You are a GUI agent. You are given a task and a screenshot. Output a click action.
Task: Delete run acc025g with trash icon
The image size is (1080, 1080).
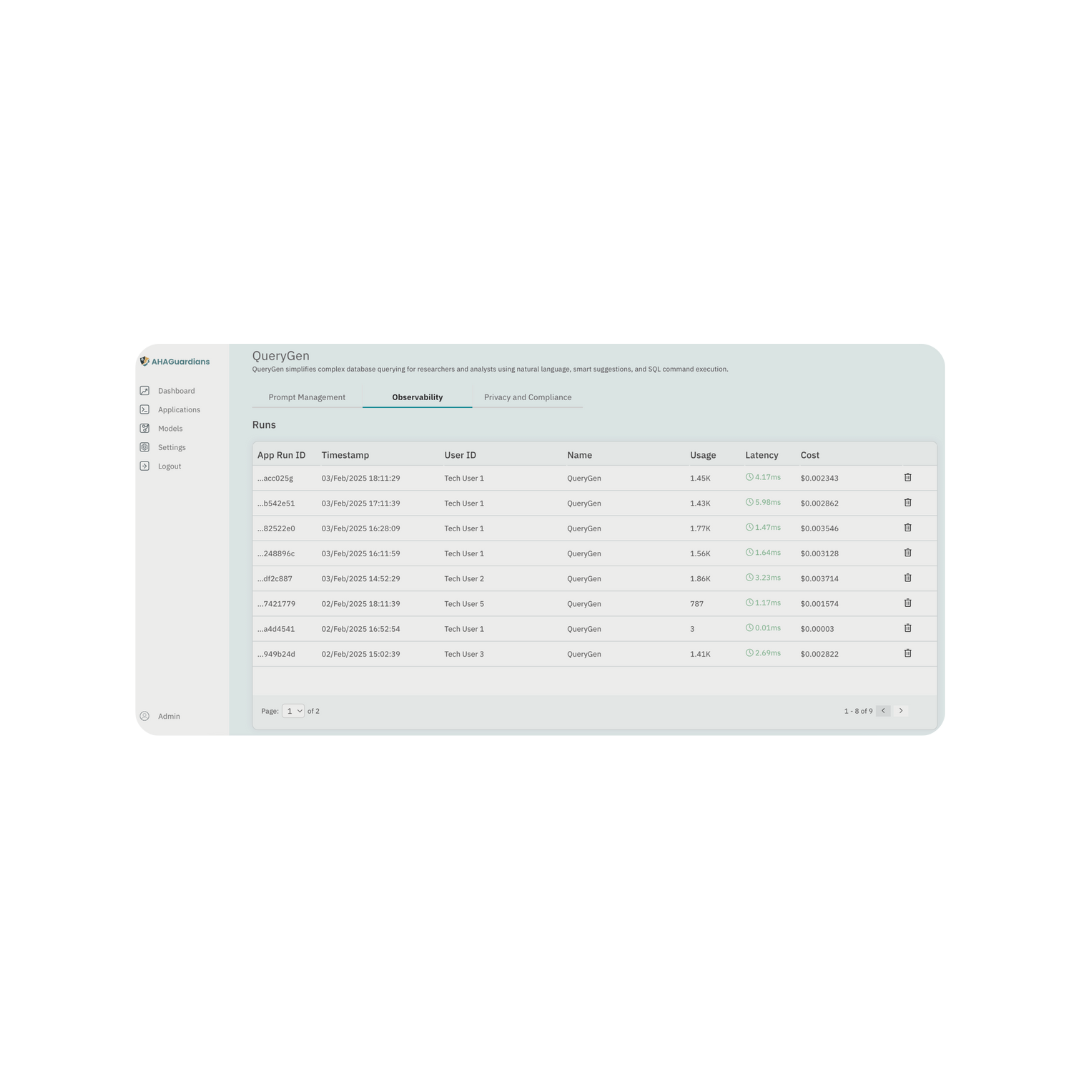[907, 478]
